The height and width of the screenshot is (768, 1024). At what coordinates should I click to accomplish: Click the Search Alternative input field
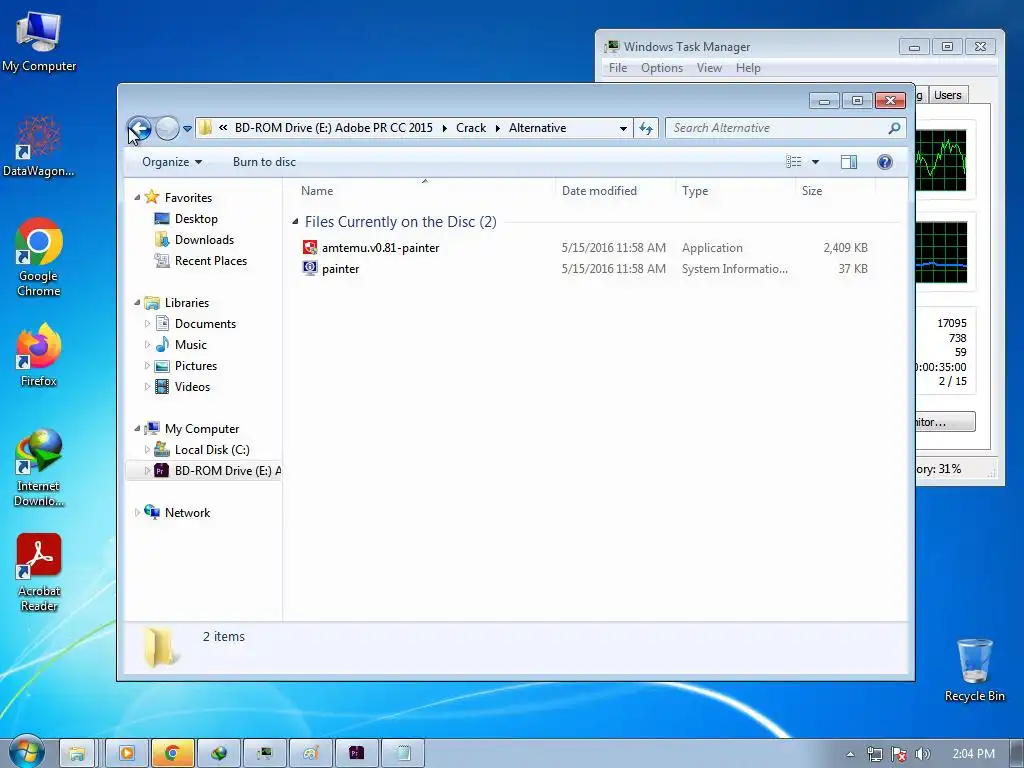[x=777, y=128]
